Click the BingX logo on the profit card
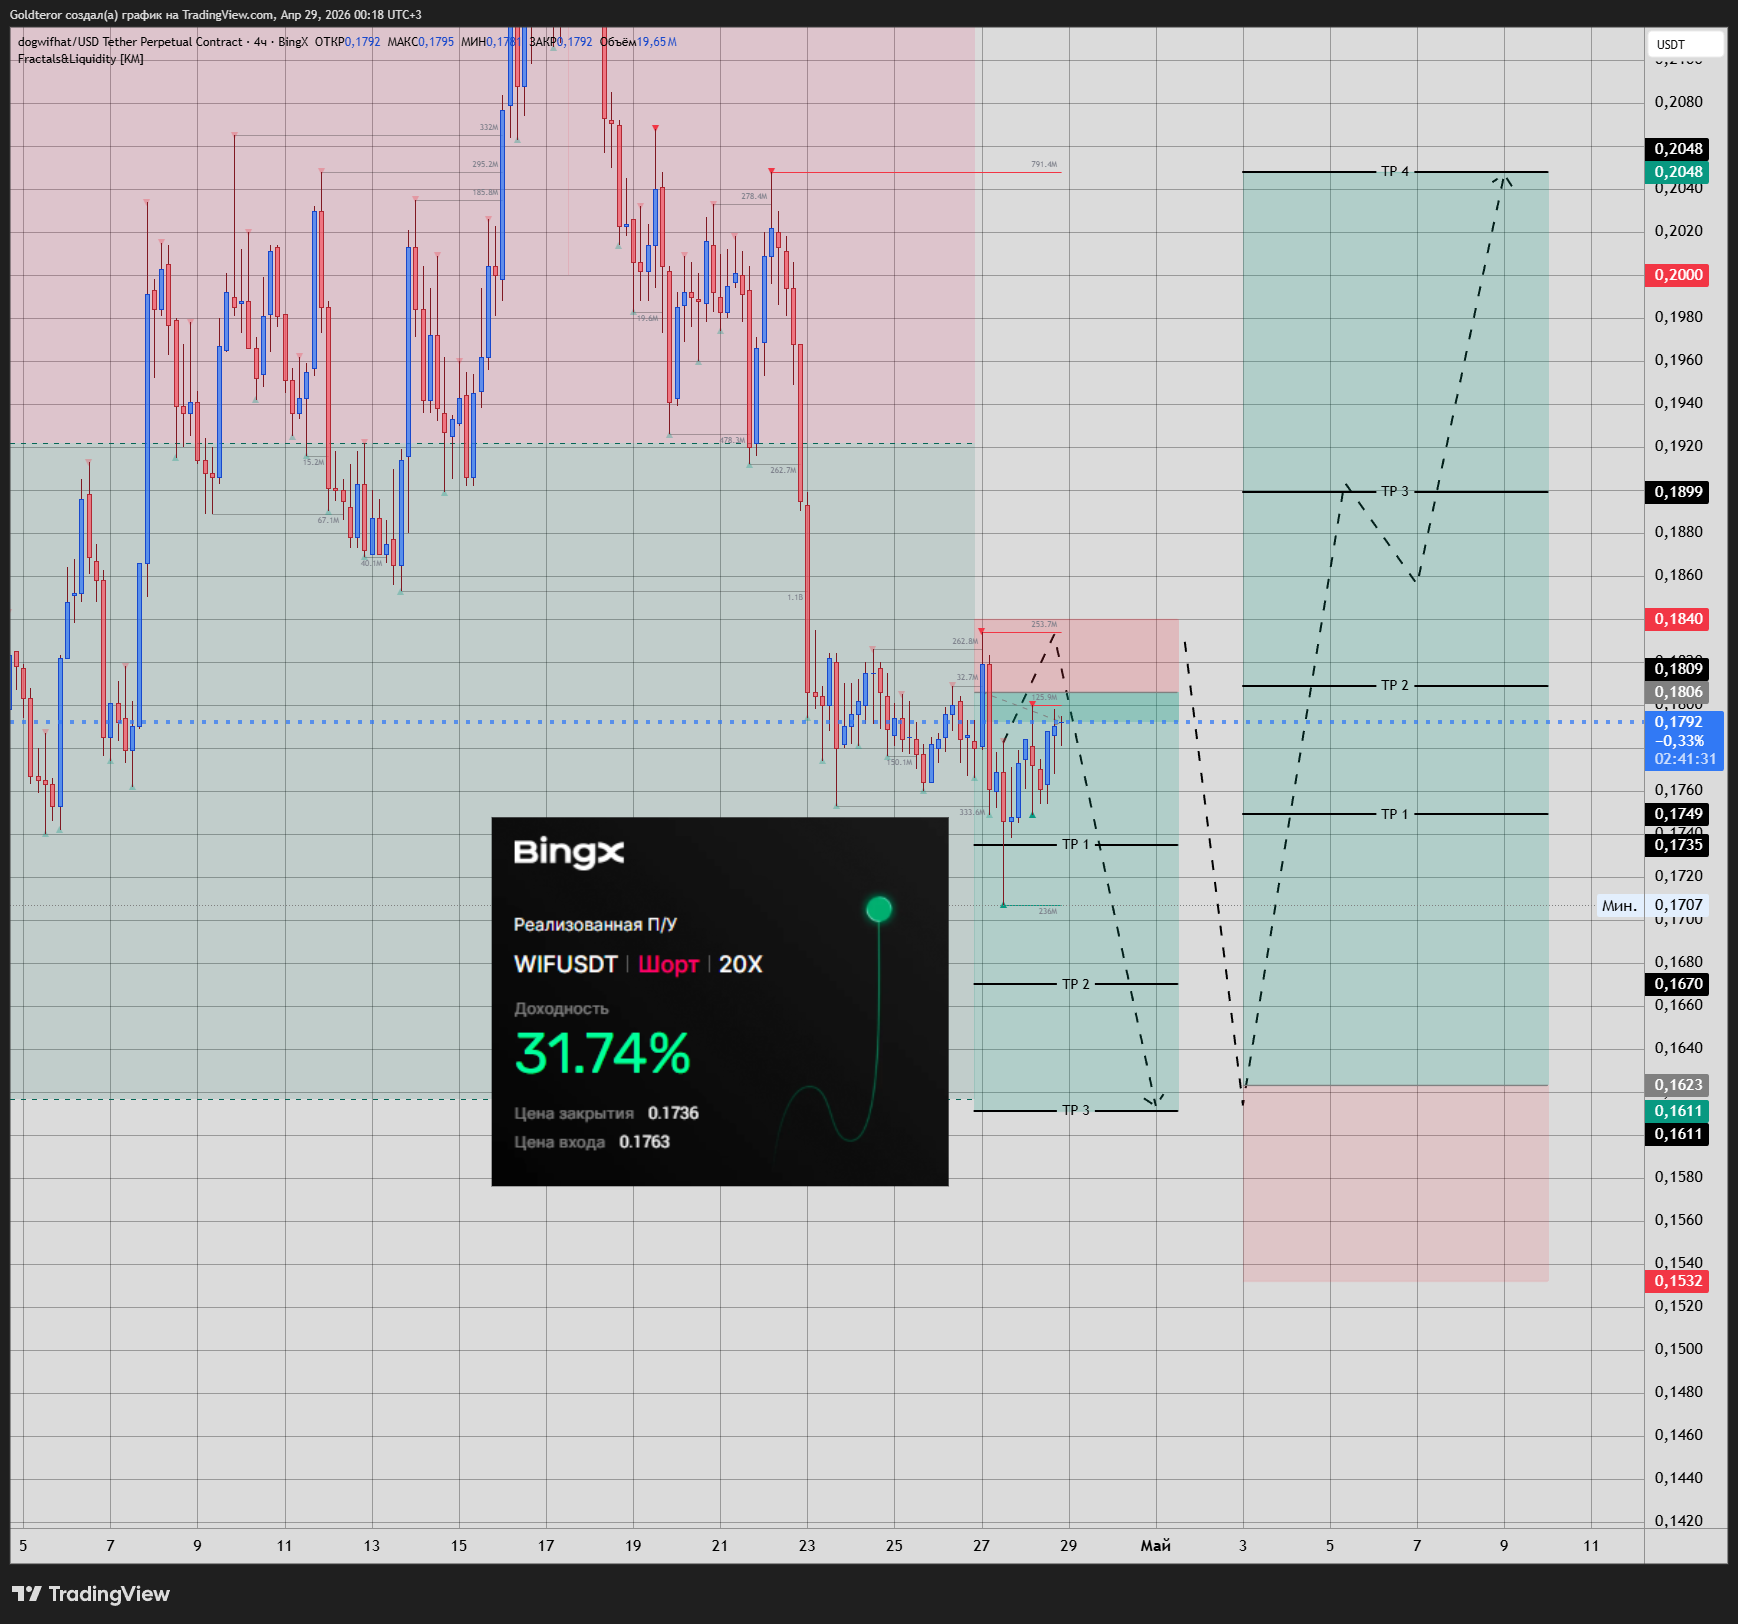 (x=569, y=853)
